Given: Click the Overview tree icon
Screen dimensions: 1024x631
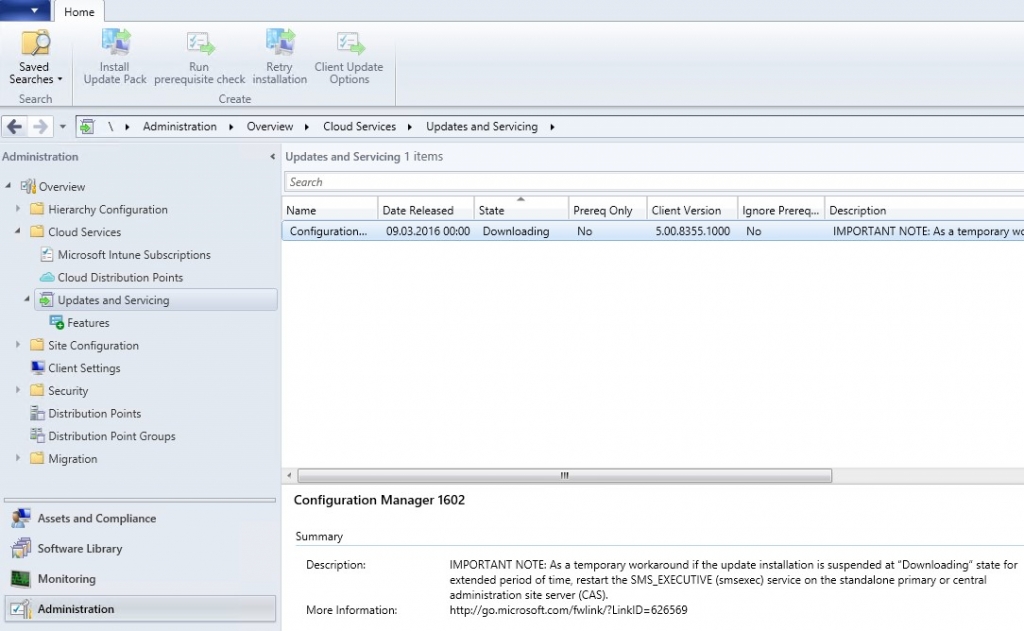Looking at the screenshot, I should click(27, 186).
